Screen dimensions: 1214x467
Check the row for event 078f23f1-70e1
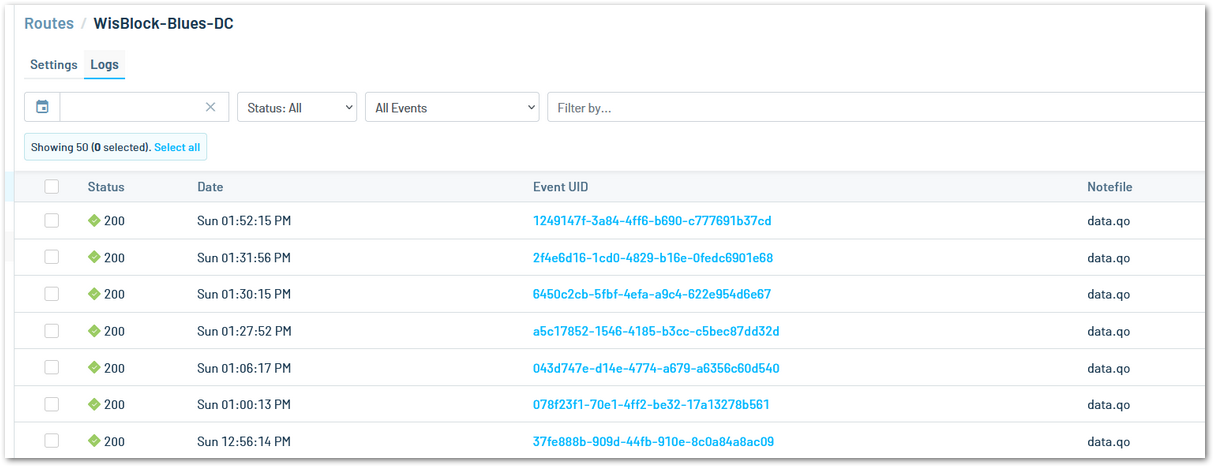pos(52,404)
